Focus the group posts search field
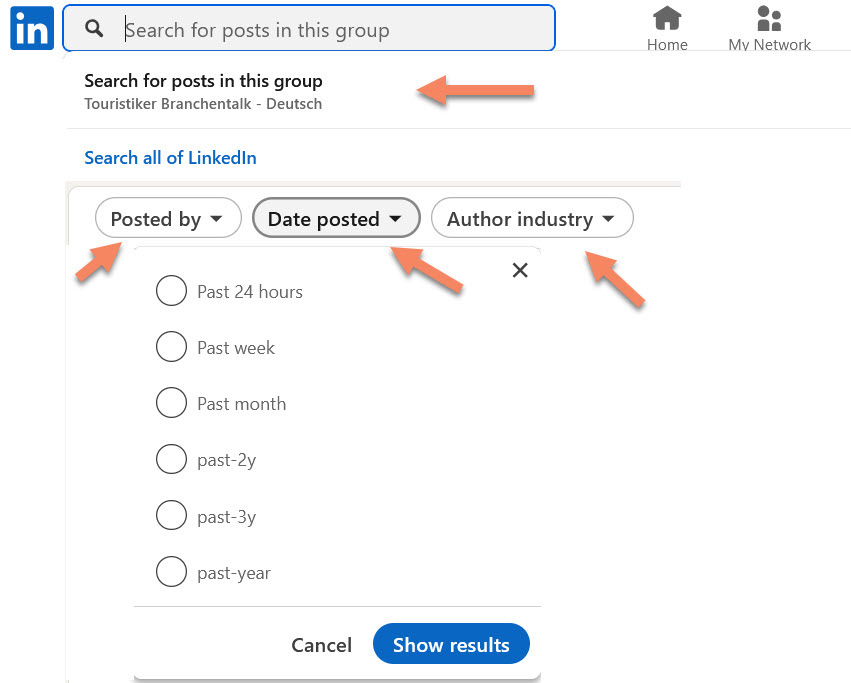The height and width of the screenshot is (683, 851). tap(309, 28)
